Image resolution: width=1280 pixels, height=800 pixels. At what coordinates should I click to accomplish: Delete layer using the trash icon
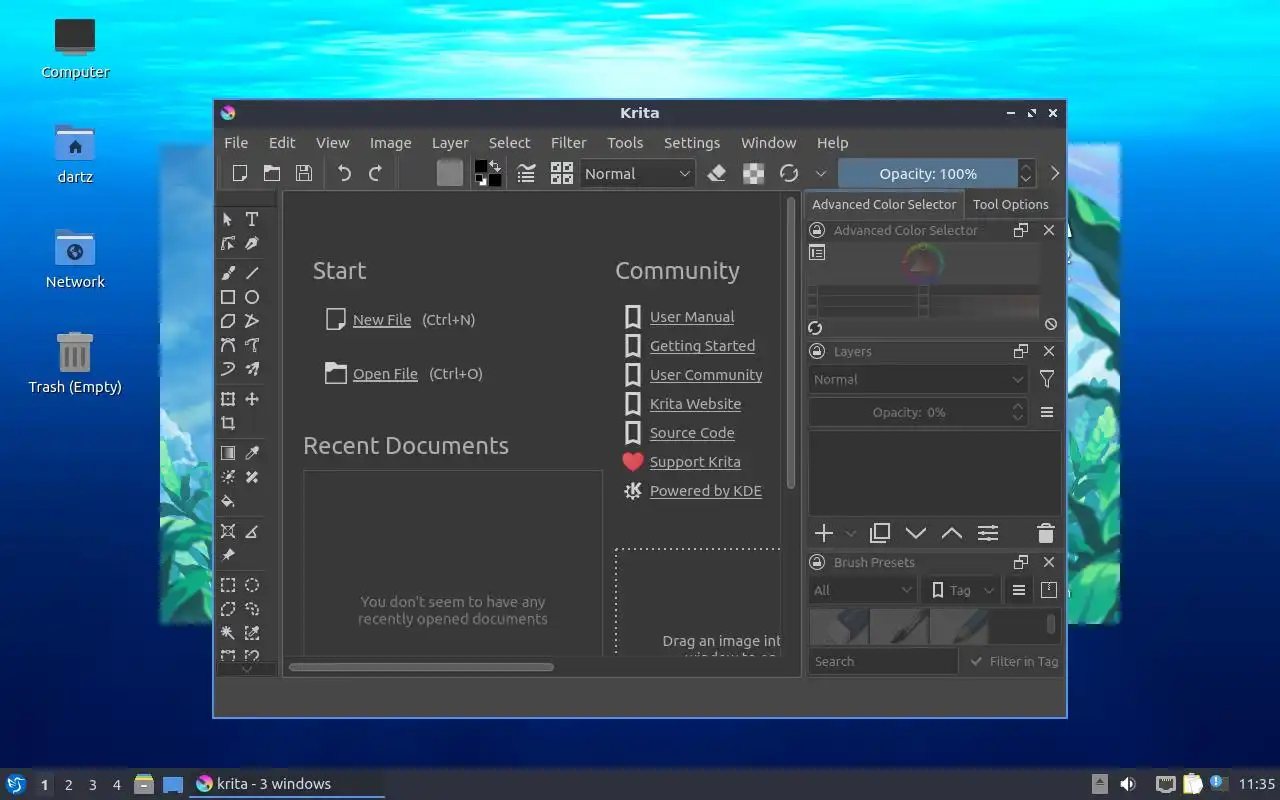click(1045, 533)
